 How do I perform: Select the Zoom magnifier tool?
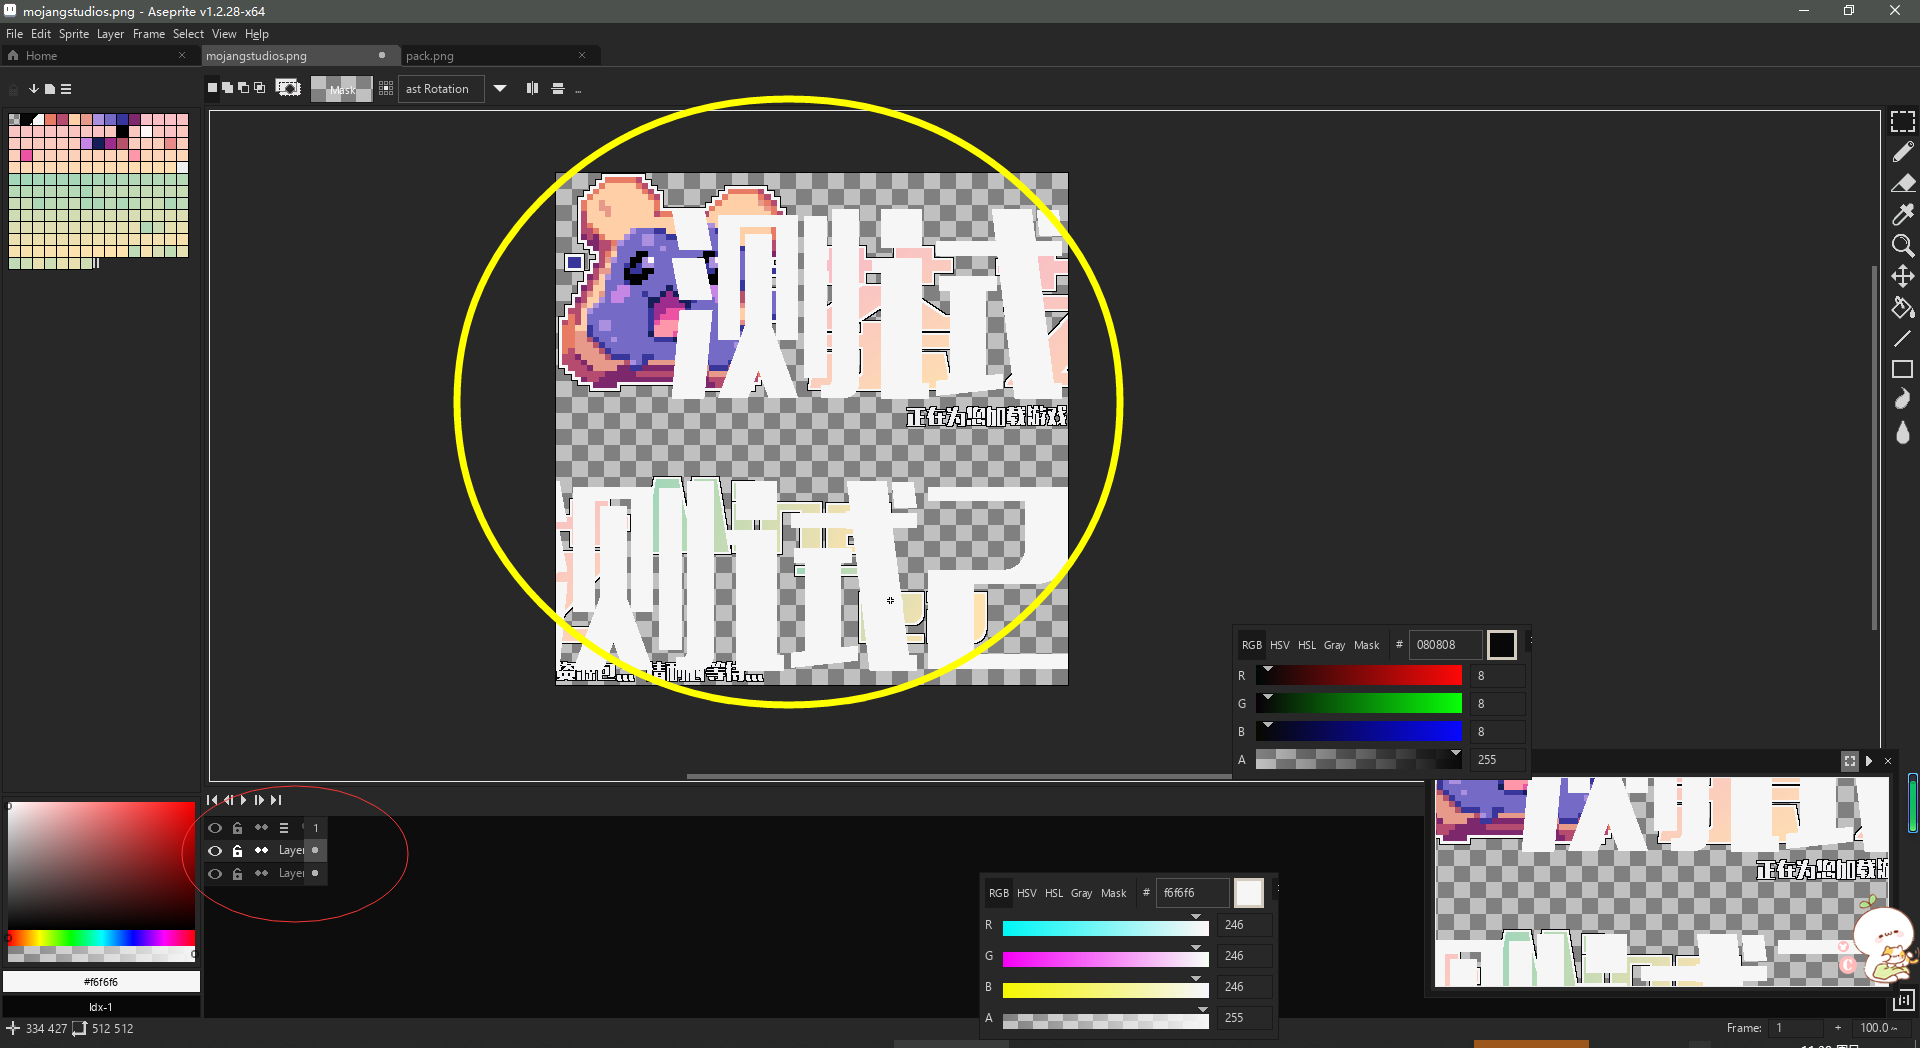(x=1902, y=245)
